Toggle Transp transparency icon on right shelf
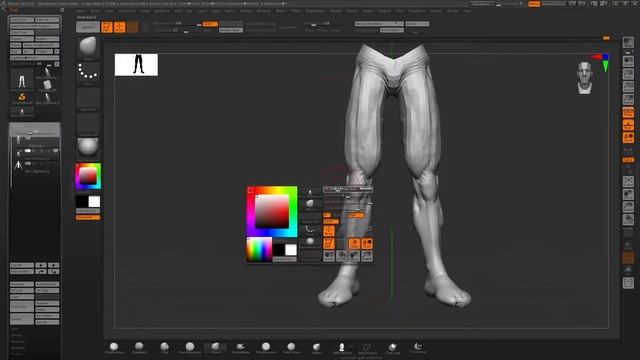The height and width of the screenshot is (360, 640). (x=628, y=245)
